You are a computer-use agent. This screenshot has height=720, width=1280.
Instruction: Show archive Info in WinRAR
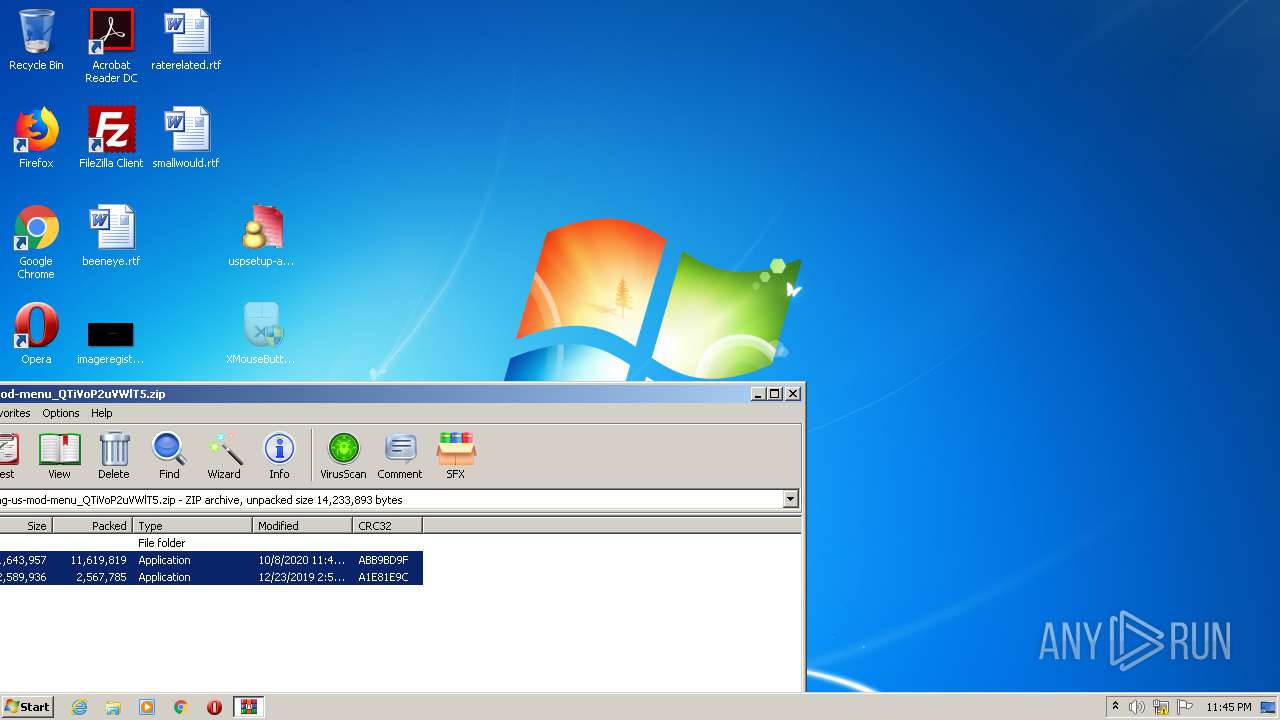(x=279, y=456)
